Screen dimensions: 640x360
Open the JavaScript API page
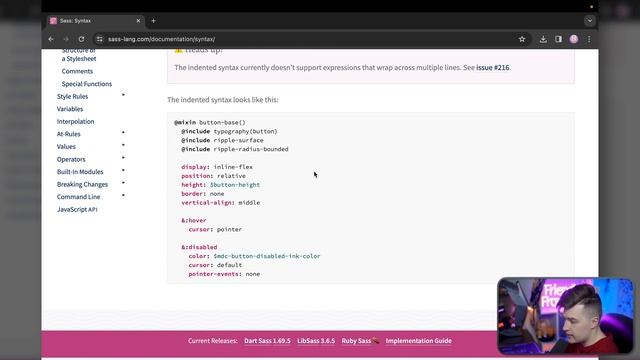[x=77, y=209]
